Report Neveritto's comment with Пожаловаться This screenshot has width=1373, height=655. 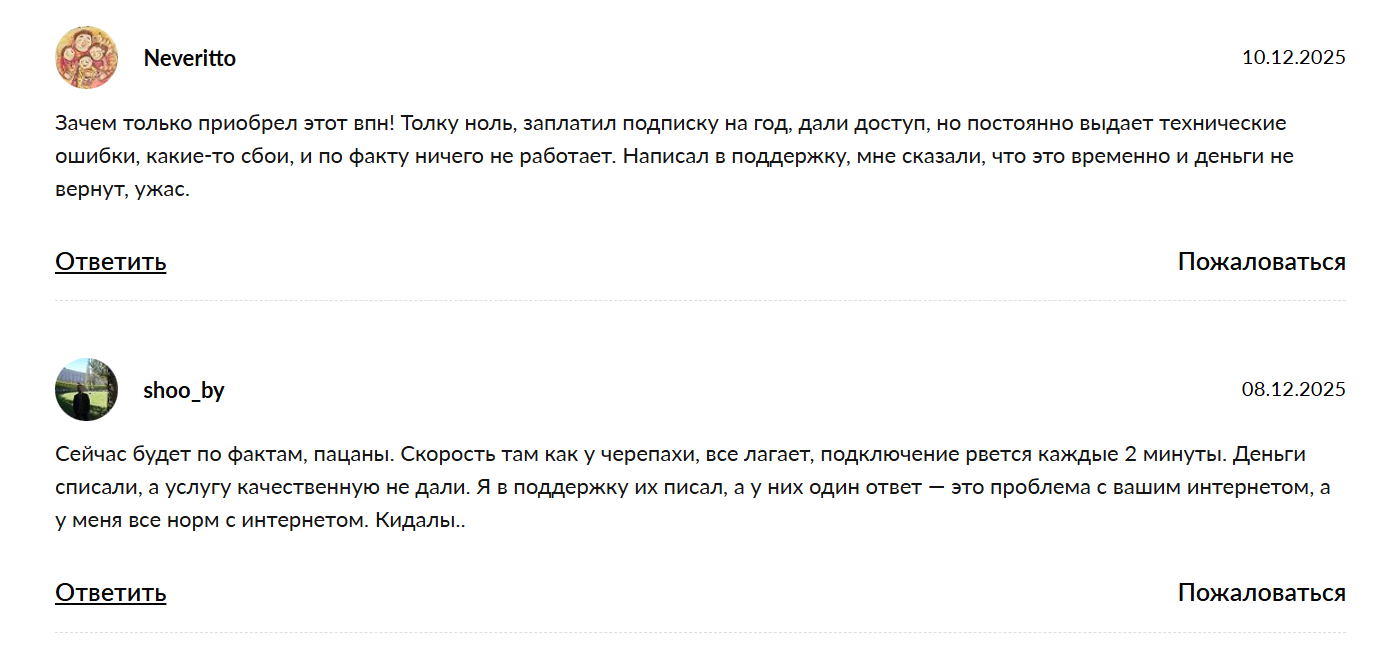[x=1261, y=262]
